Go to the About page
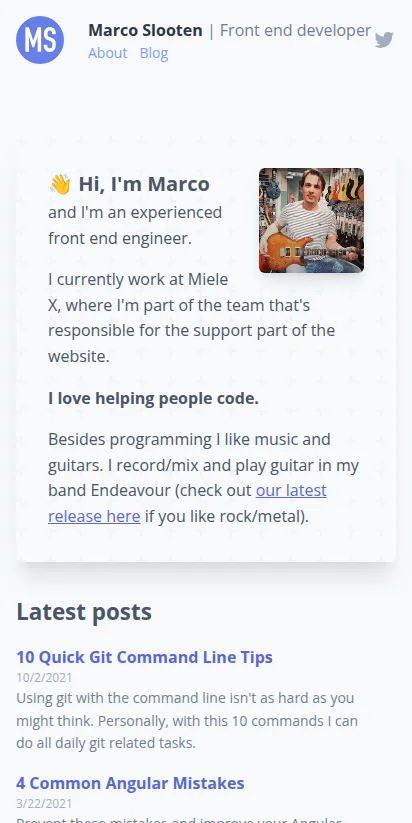This screenshot has height=823, width=412. coord(108,53)
